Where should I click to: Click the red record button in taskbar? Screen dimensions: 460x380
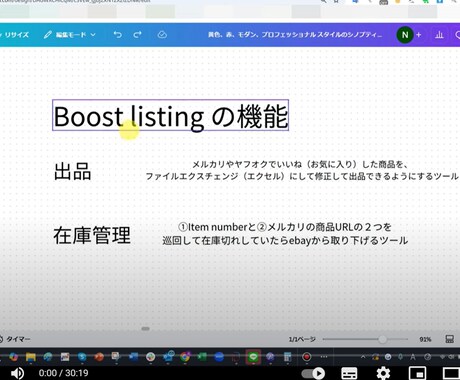click(x=306, y=357)
